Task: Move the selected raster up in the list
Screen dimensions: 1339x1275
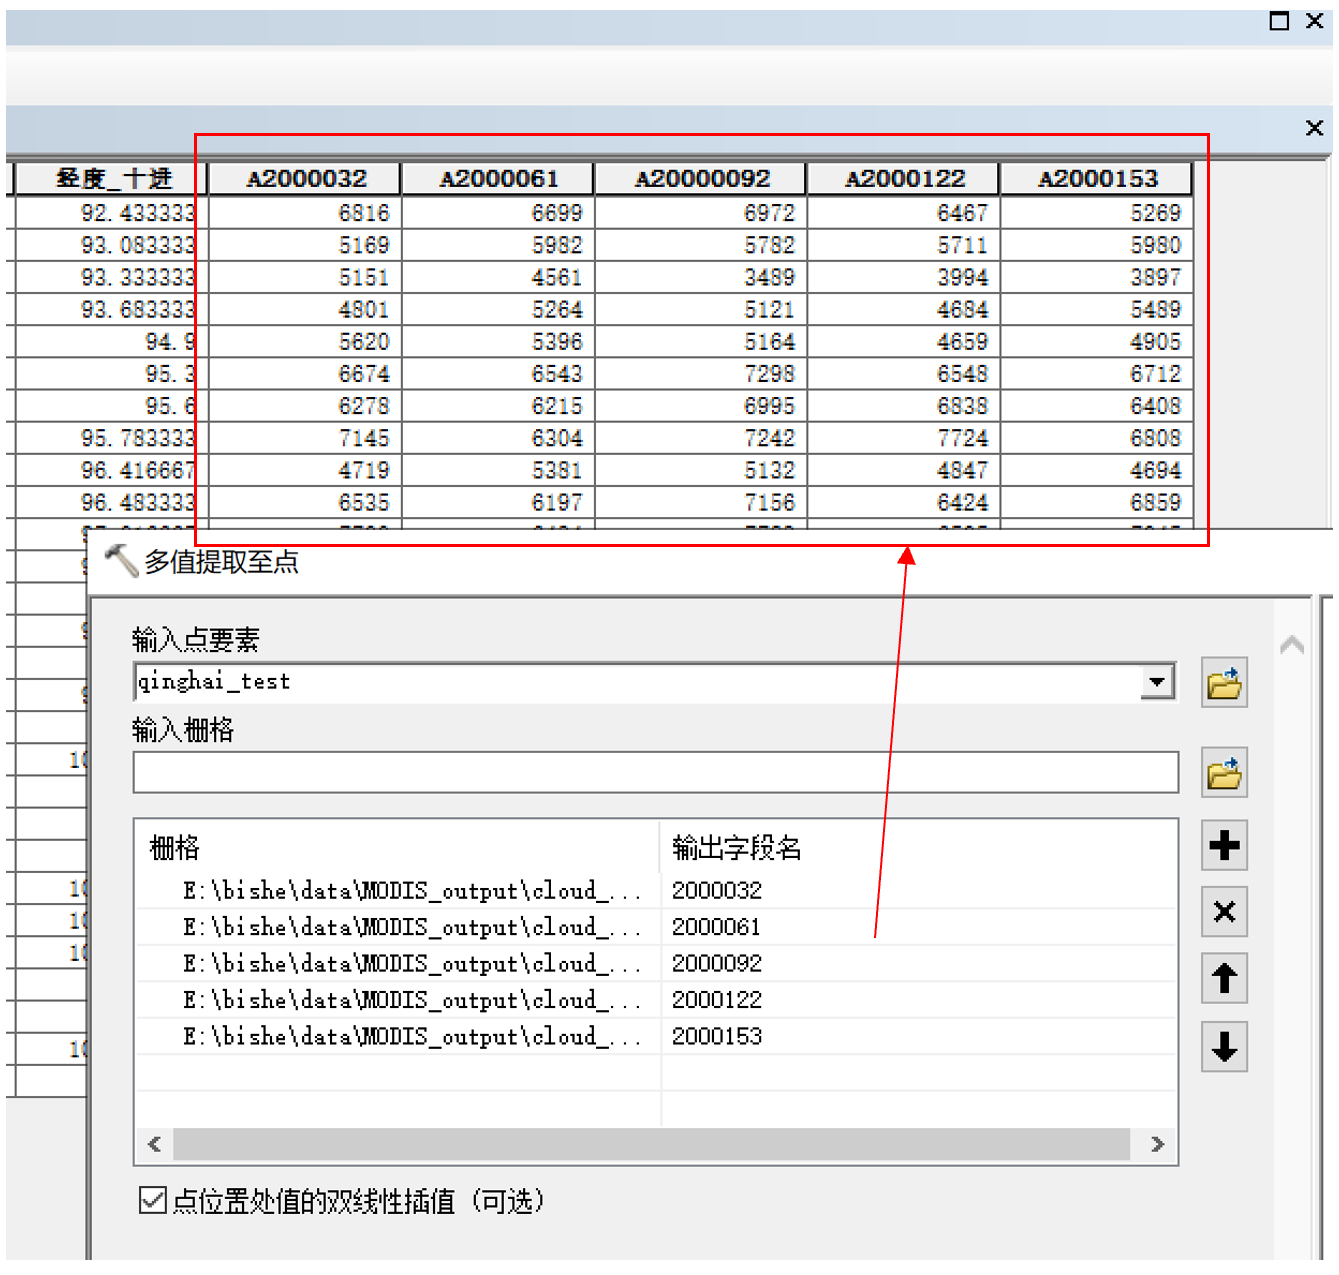Action: [x=1224, y=979]
